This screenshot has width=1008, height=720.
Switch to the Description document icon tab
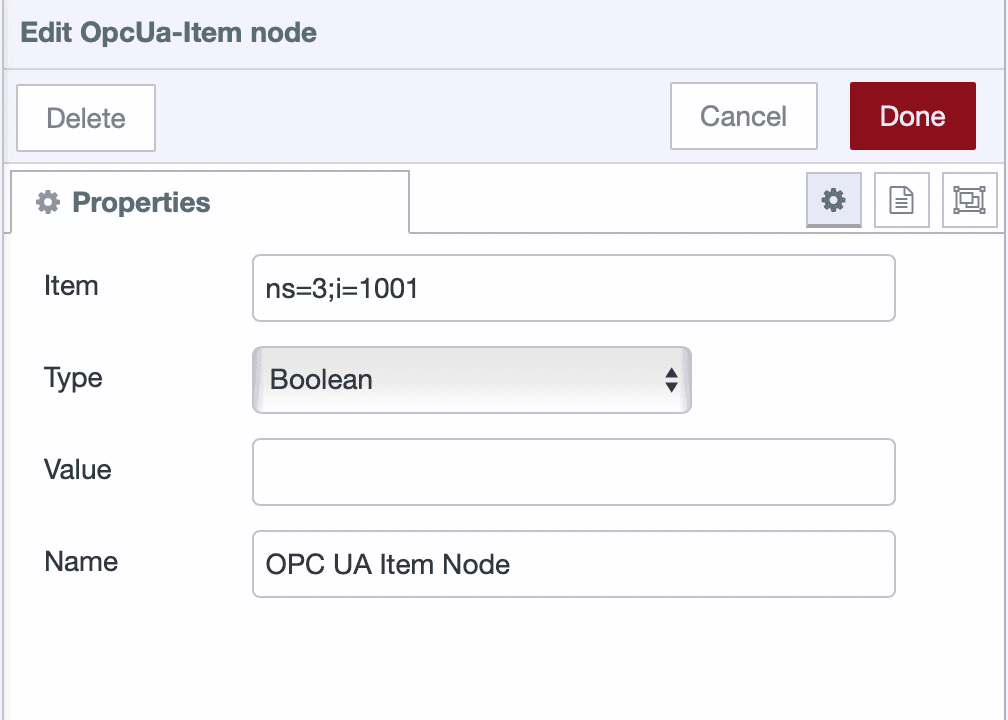click(901, 200)
